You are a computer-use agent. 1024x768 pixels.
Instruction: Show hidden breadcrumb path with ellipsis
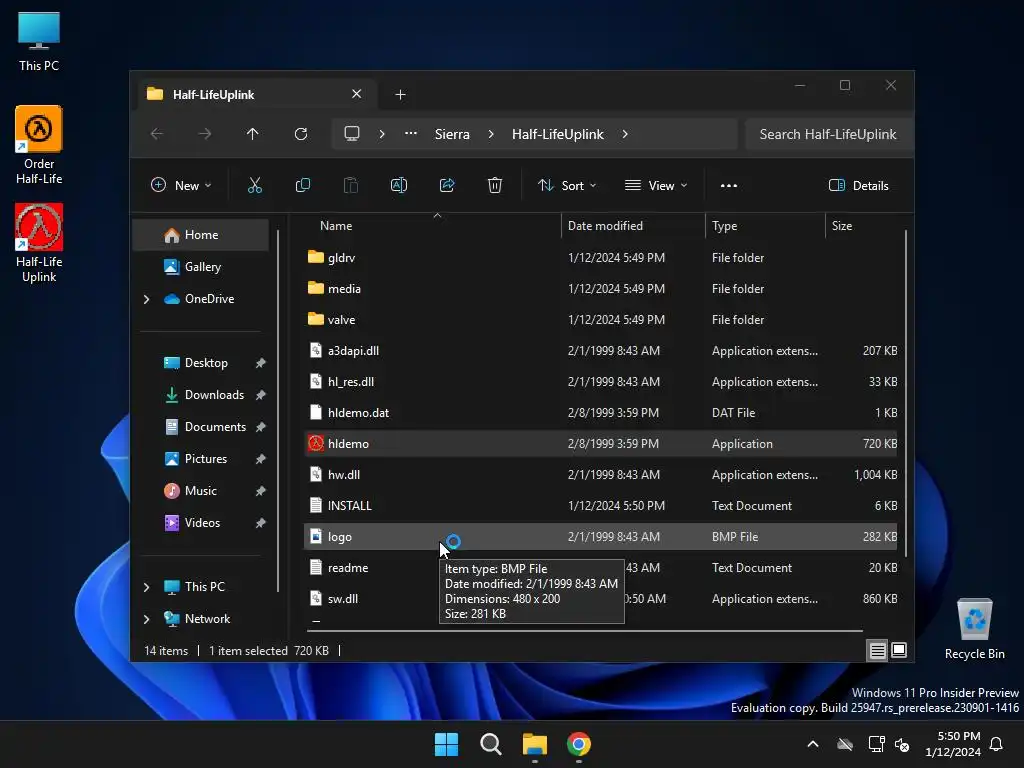[x=410, y=134]
